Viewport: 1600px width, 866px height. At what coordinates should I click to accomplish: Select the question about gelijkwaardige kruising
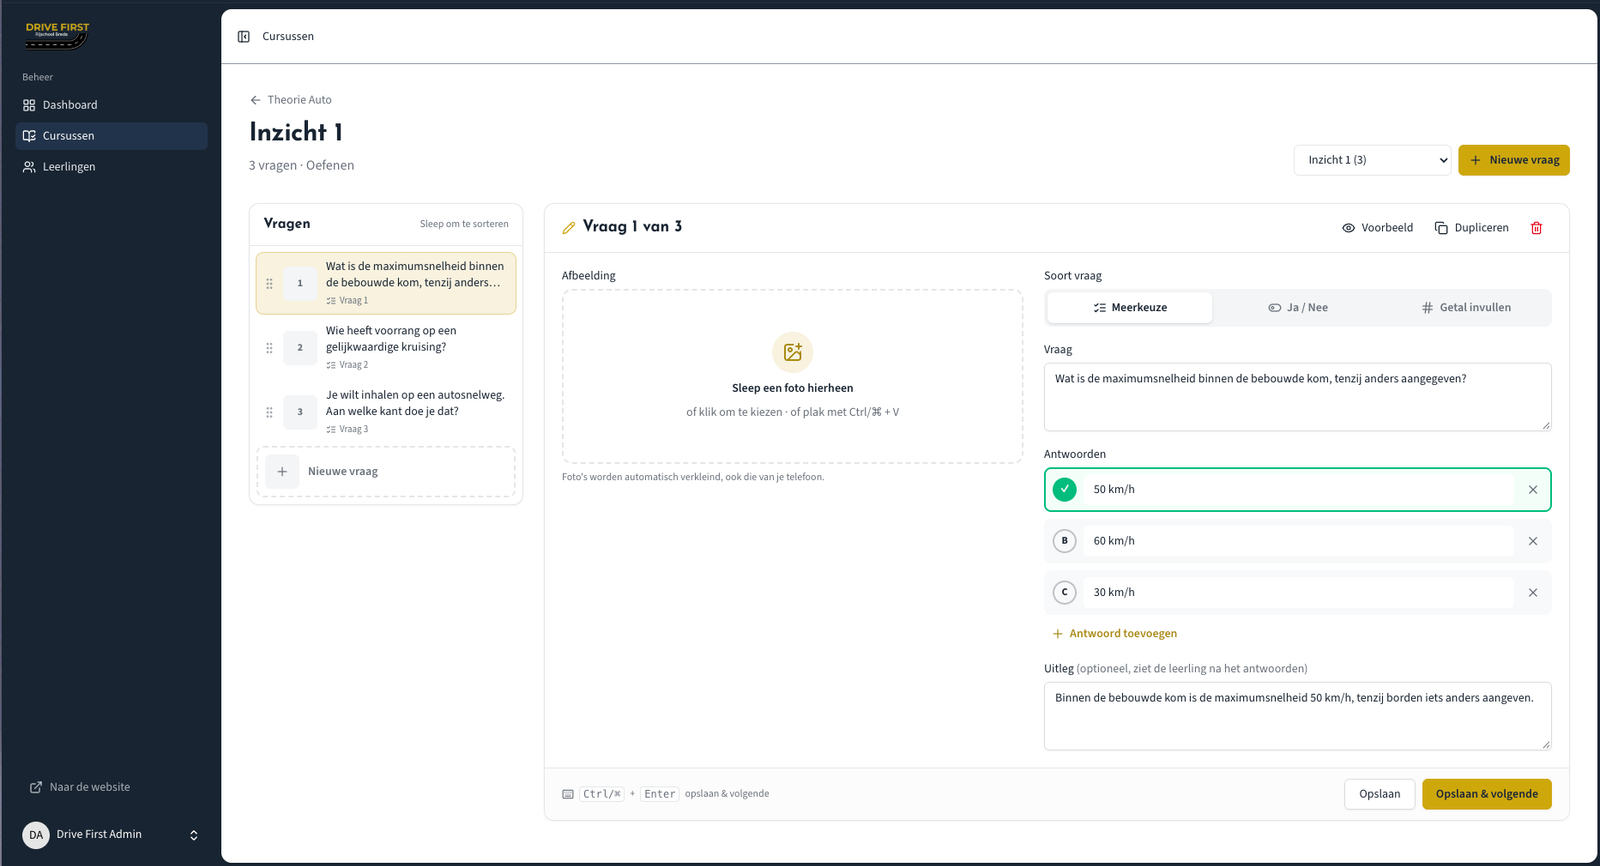[x=386, y=348]
